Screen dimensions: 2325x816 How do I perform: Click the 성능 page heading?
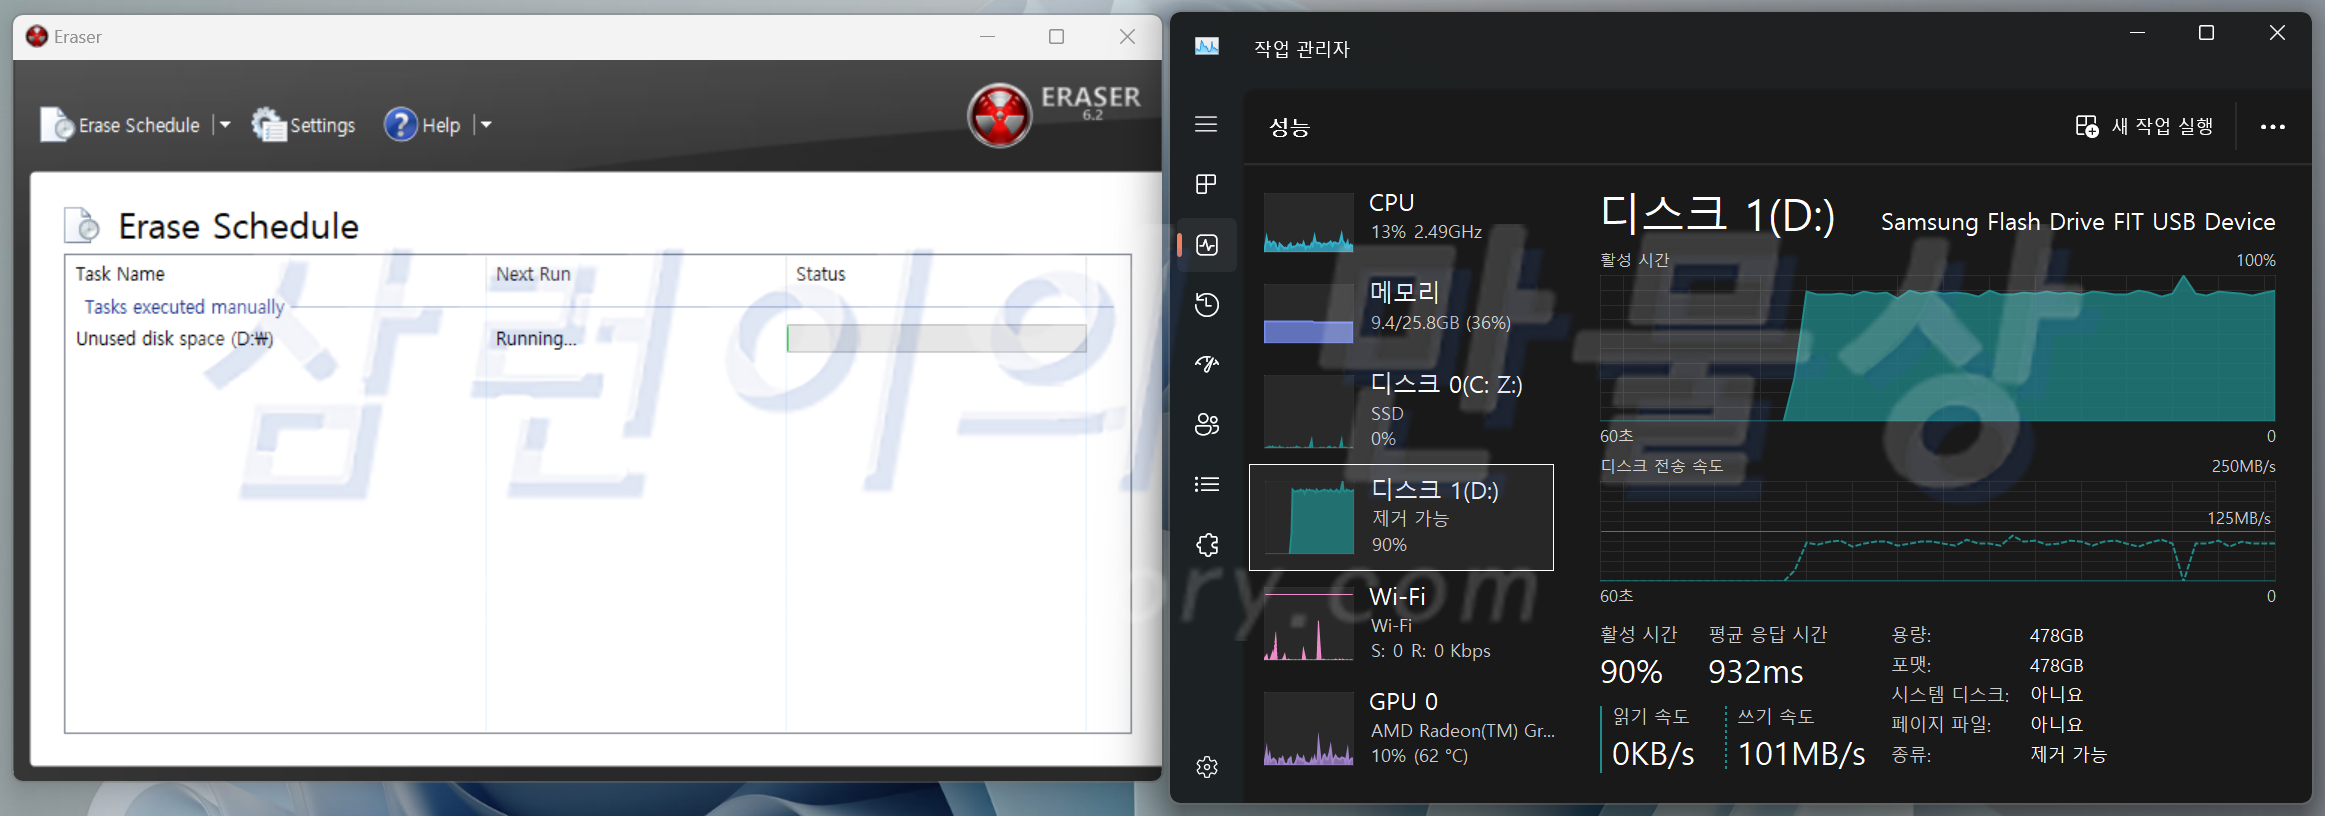(1289, 127)
